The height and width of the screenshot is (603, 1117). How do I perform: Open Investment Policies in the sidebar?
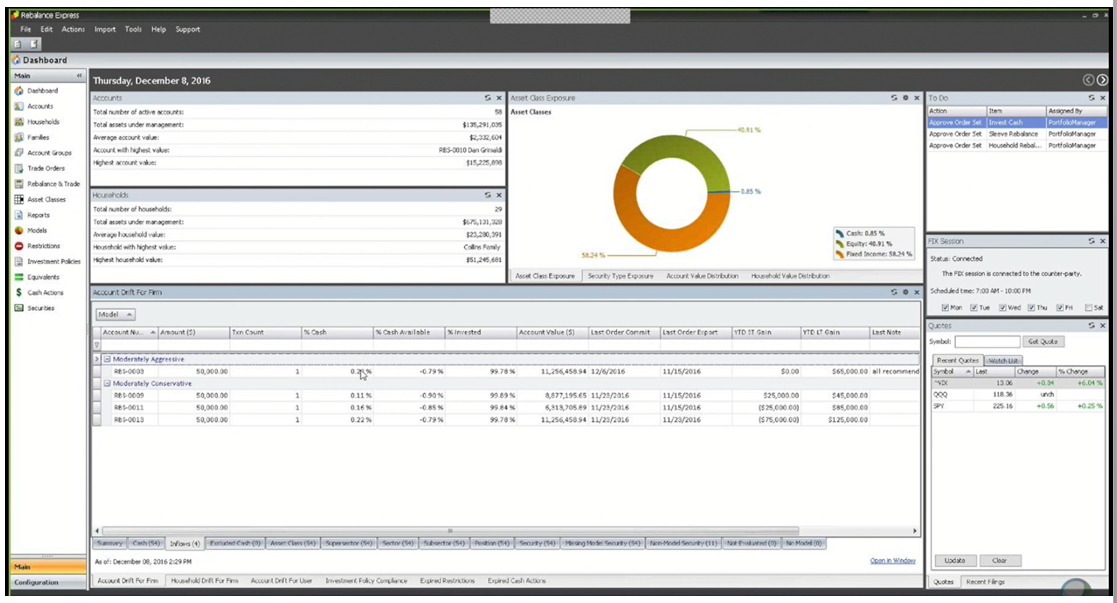[x=53, y=262]
